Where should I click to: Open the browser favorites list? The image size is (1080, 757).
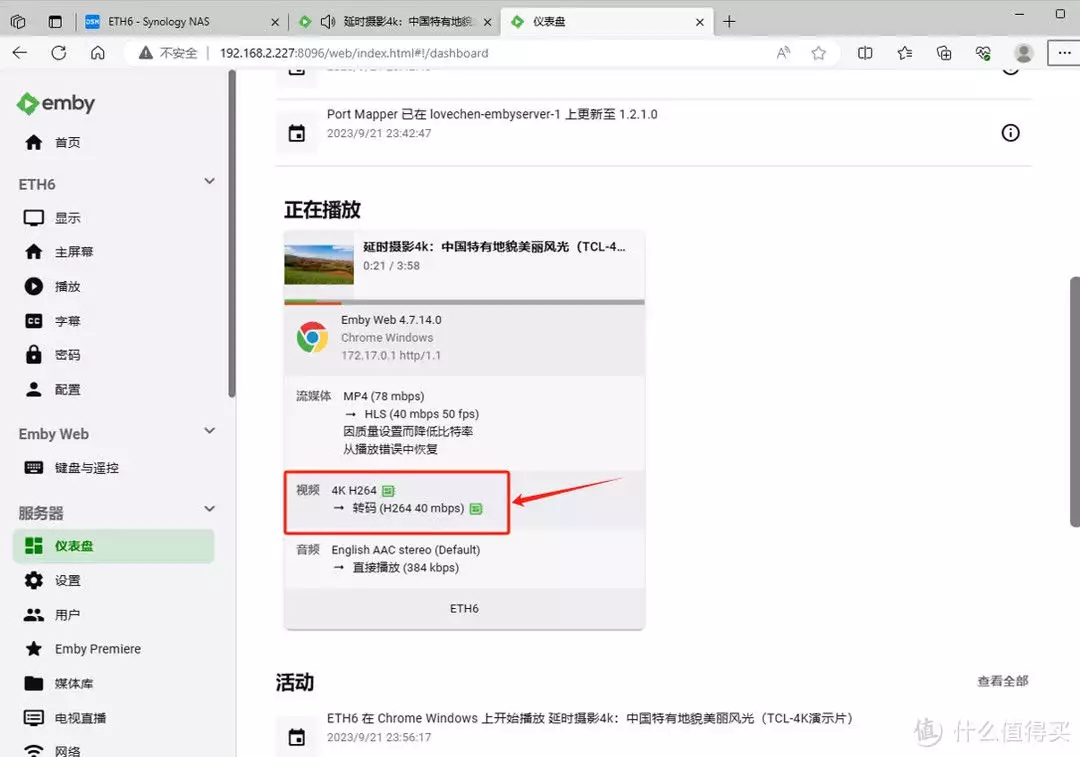(904, 53)
